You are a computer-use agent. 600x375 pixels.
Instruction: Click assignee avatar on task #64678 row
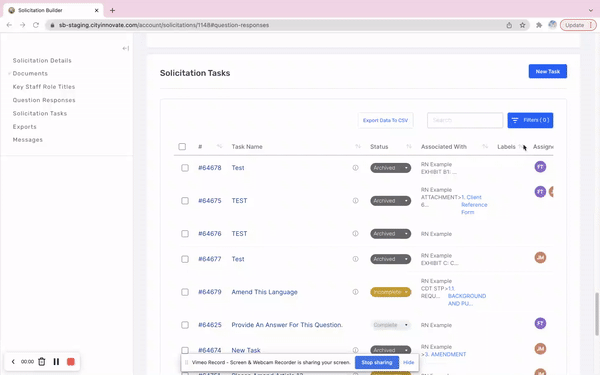[x=540, y=167]
